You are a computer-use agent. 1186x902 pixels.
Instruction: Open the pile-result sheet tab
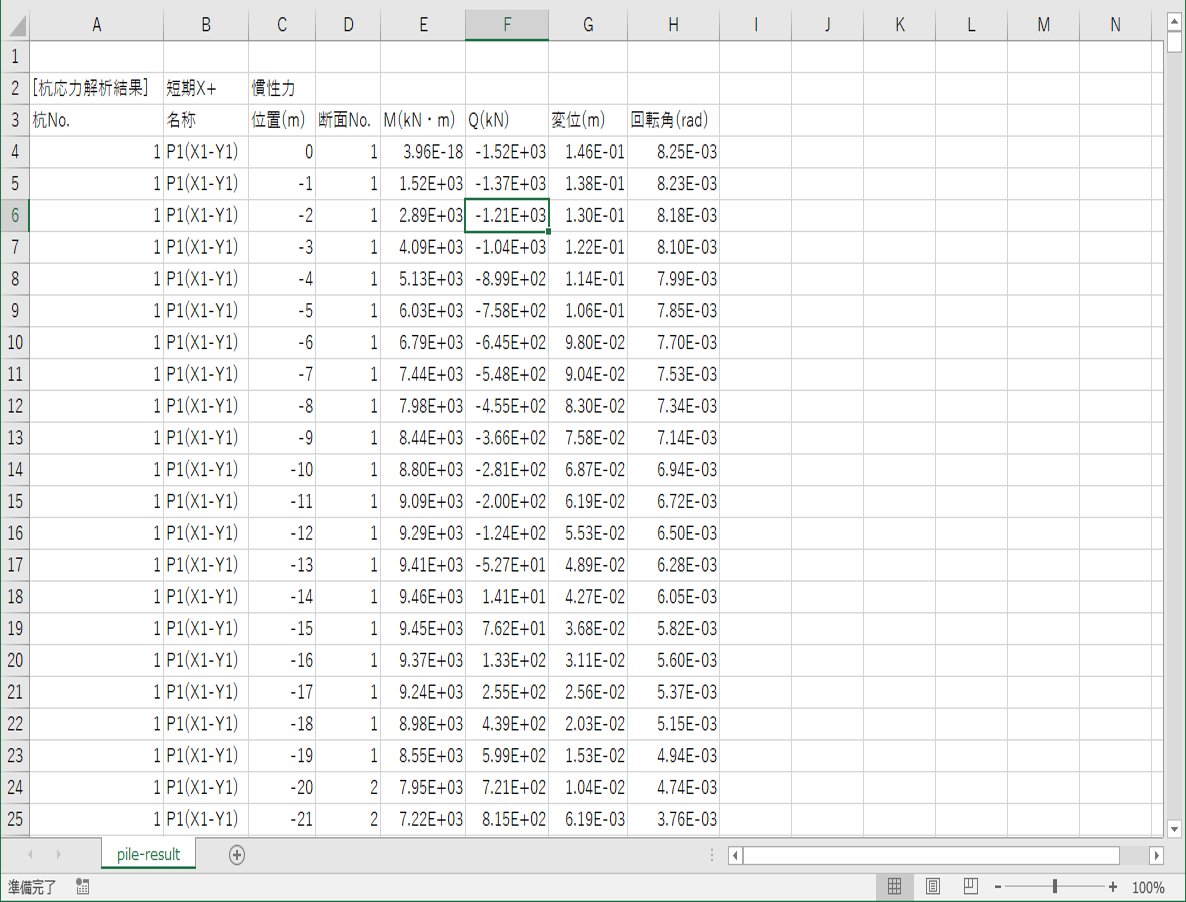pyautogui.click(x=148, y=854)
